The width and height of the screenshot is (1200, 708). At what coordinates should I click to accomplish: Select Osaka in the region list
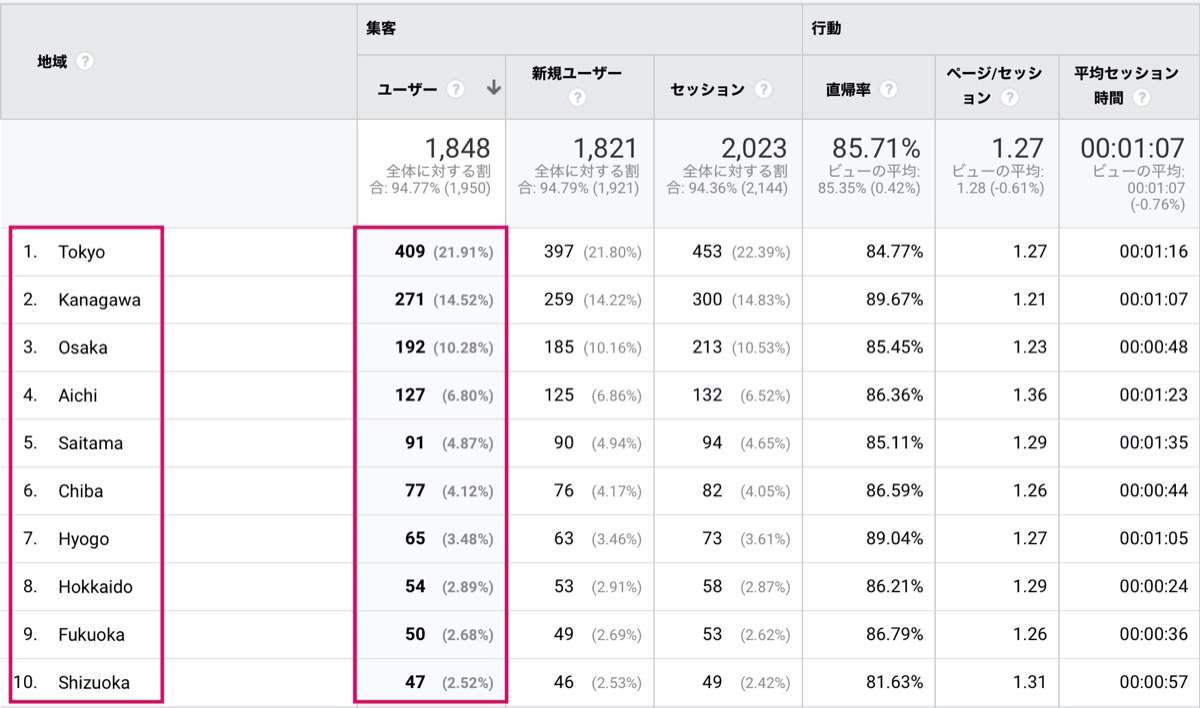[x=83, y=348]
